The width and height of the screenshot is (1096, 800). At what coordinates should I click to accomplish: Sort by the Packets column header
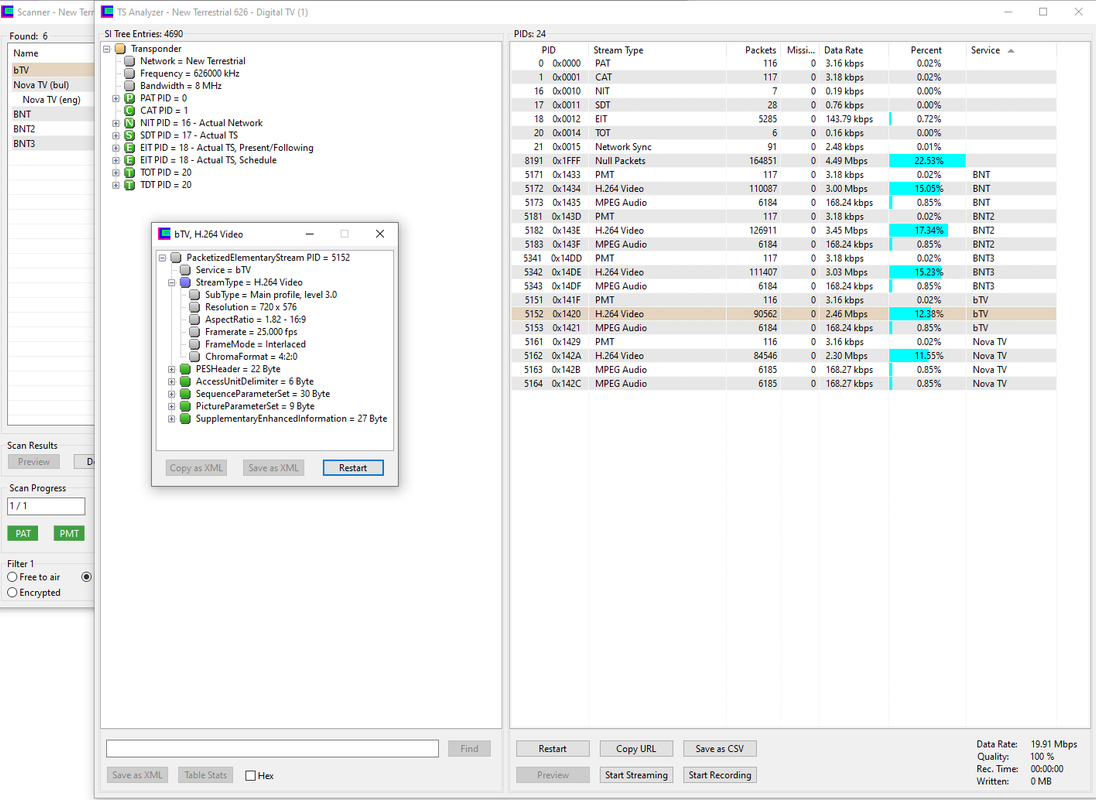(x=754, y=50)
